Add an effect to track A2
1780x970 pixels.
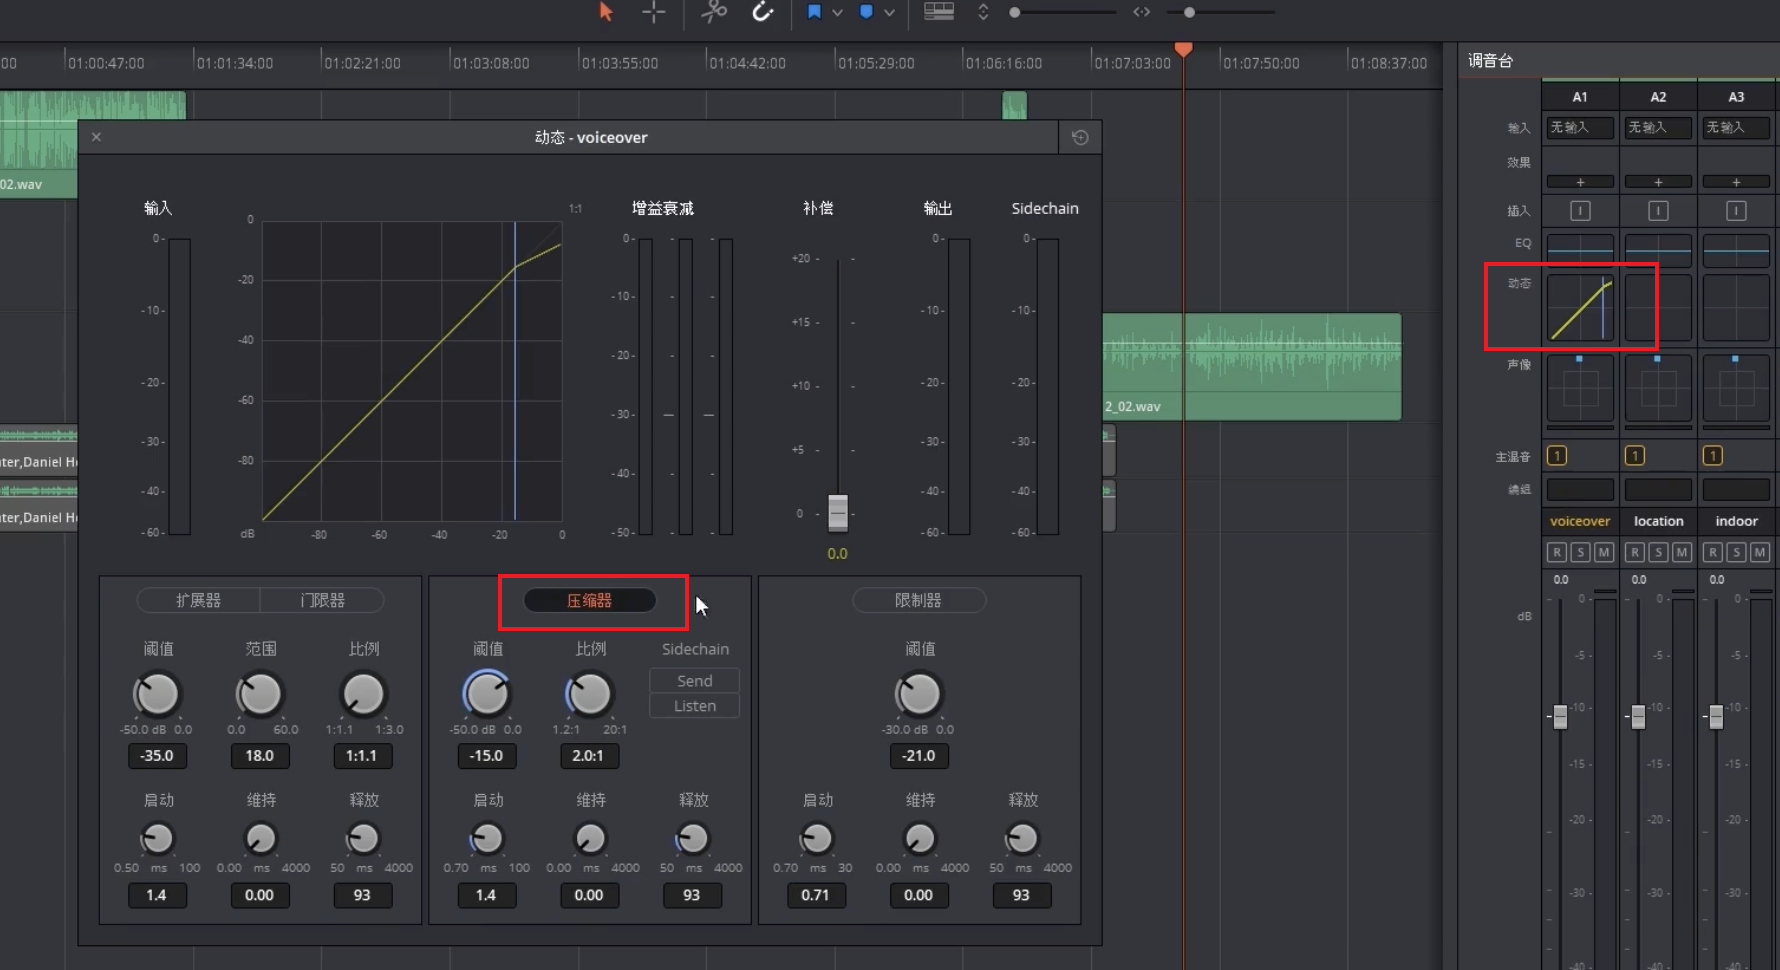coord(1658,182)
